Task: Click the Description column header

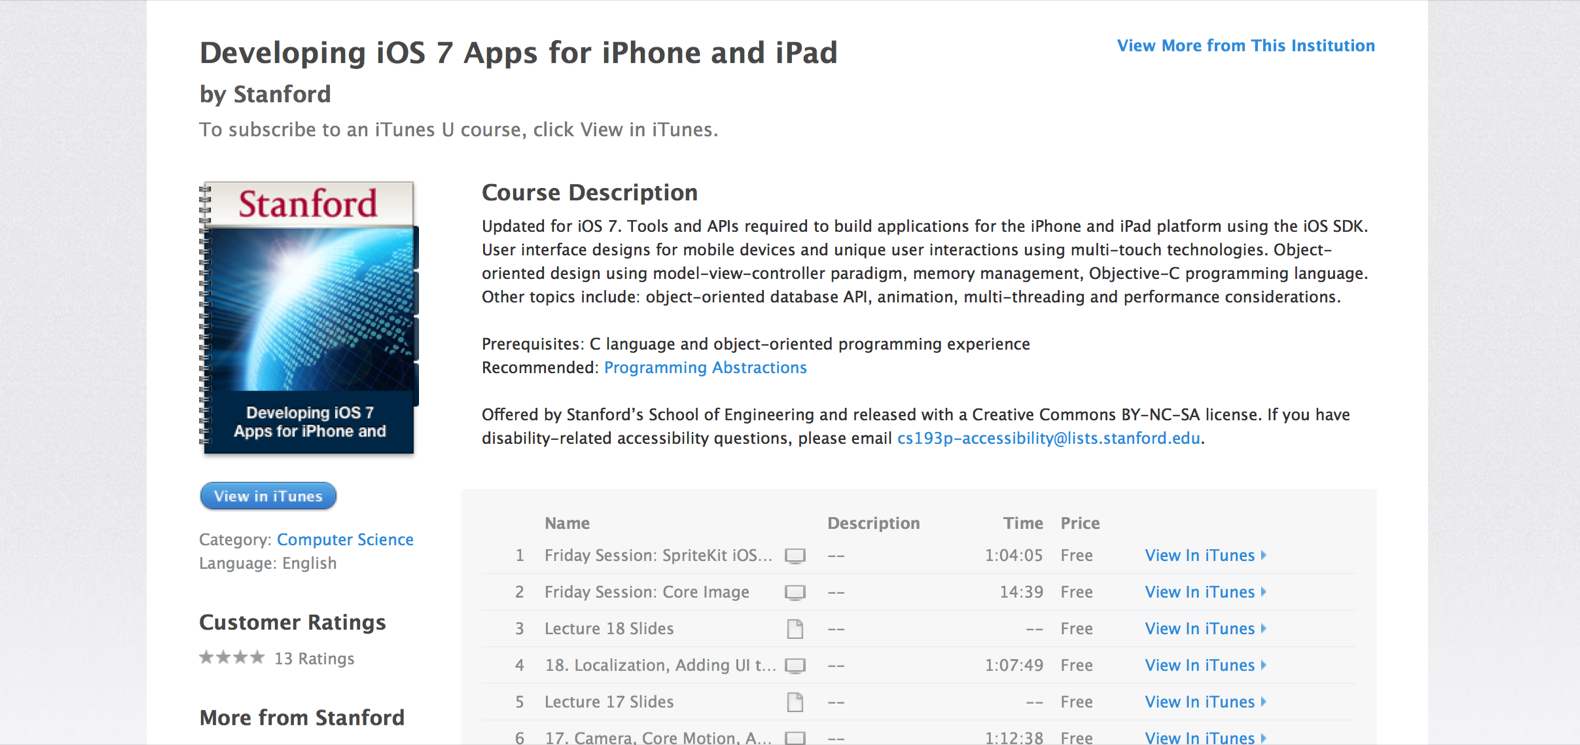Action: 873,523
